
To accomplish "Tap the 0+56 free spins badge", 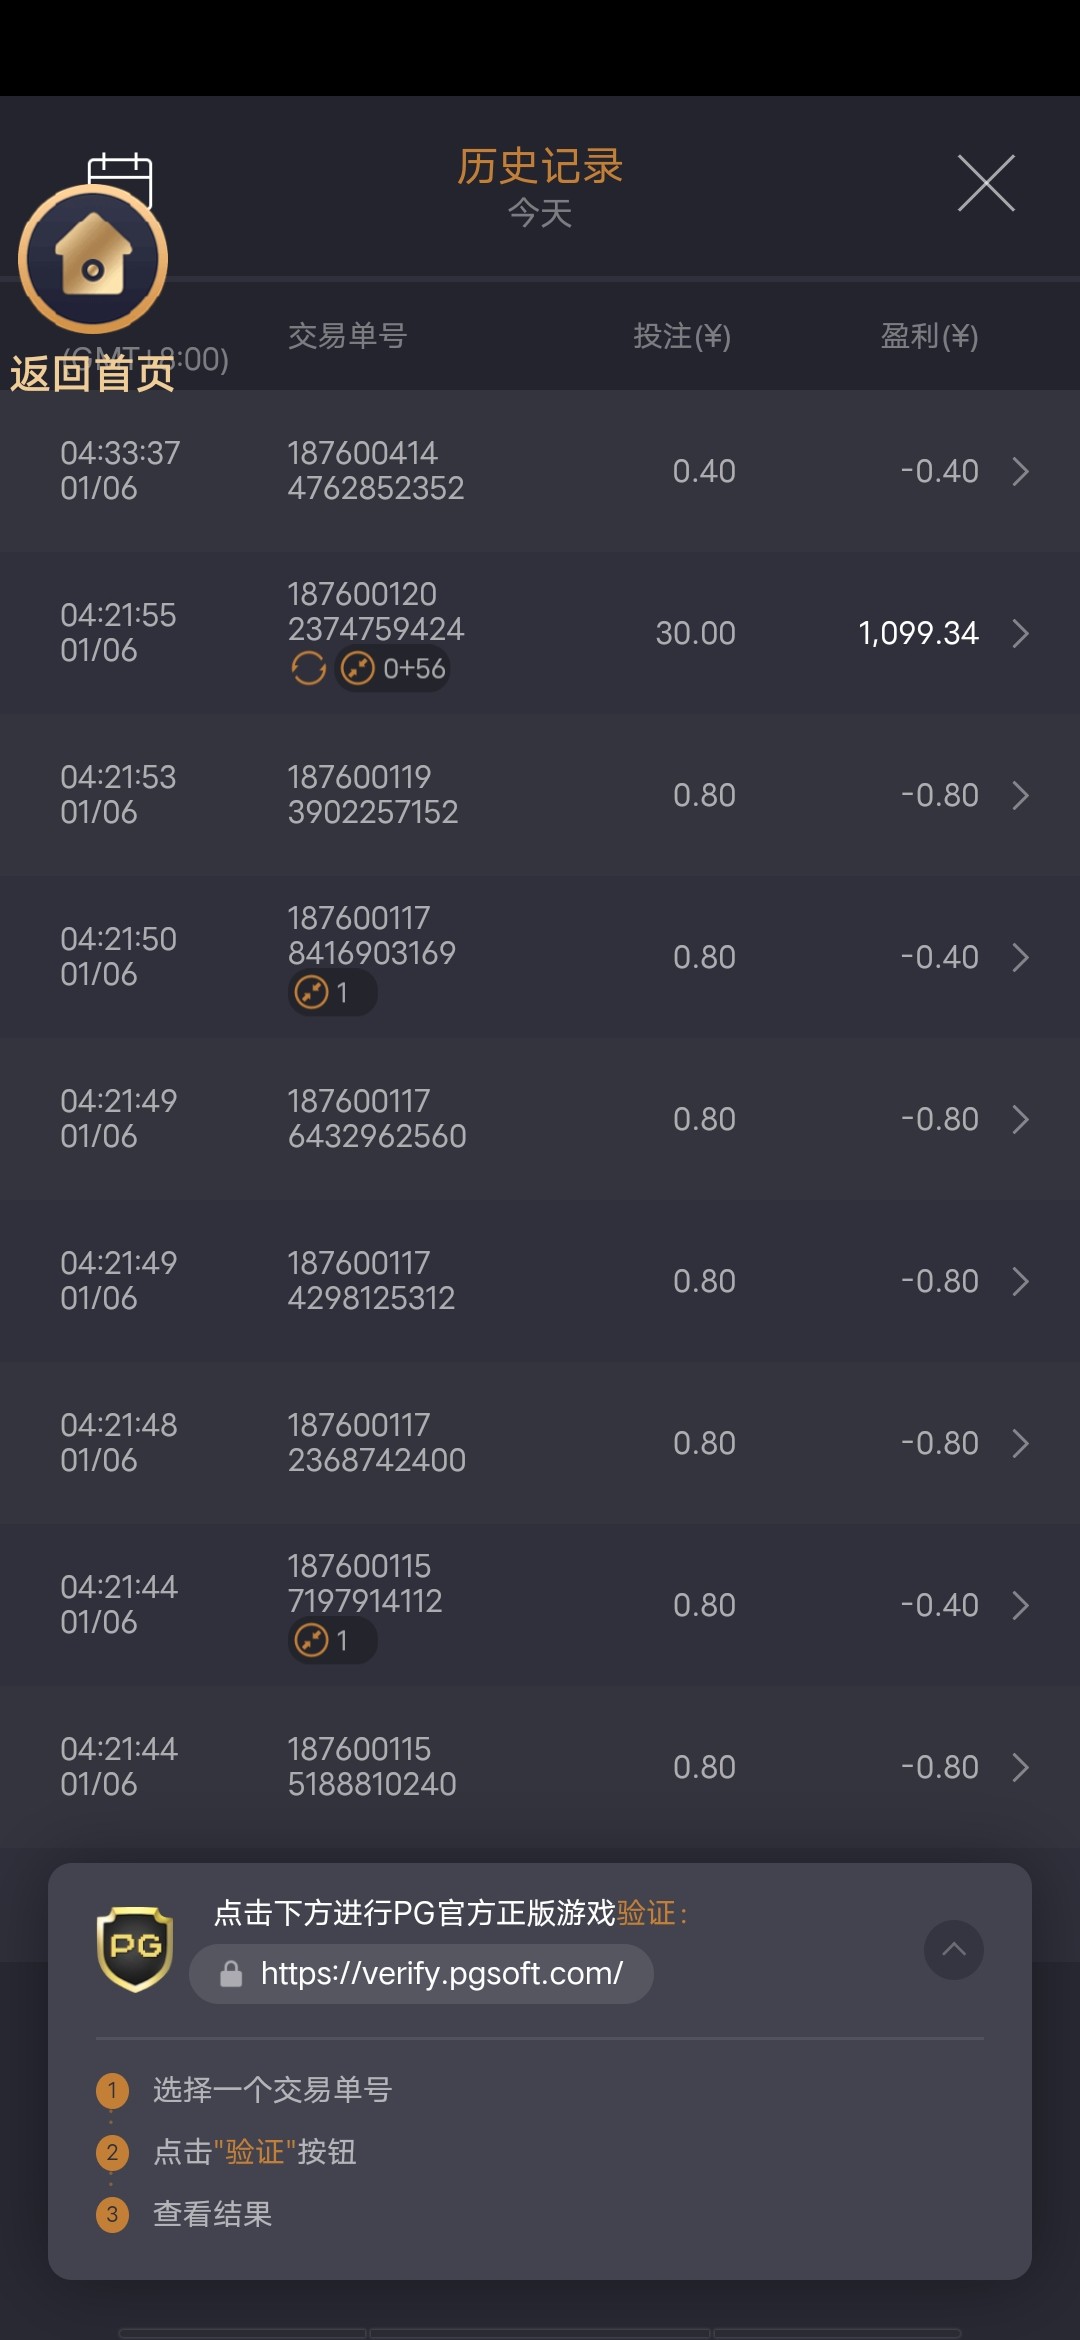I will point(394,668).
